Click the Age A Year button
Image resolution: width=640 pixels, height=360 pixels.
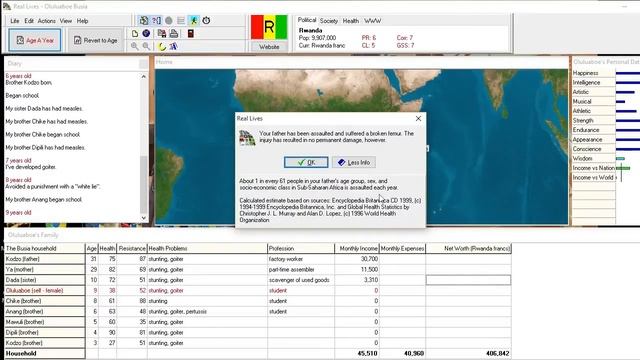pos(35,40)
